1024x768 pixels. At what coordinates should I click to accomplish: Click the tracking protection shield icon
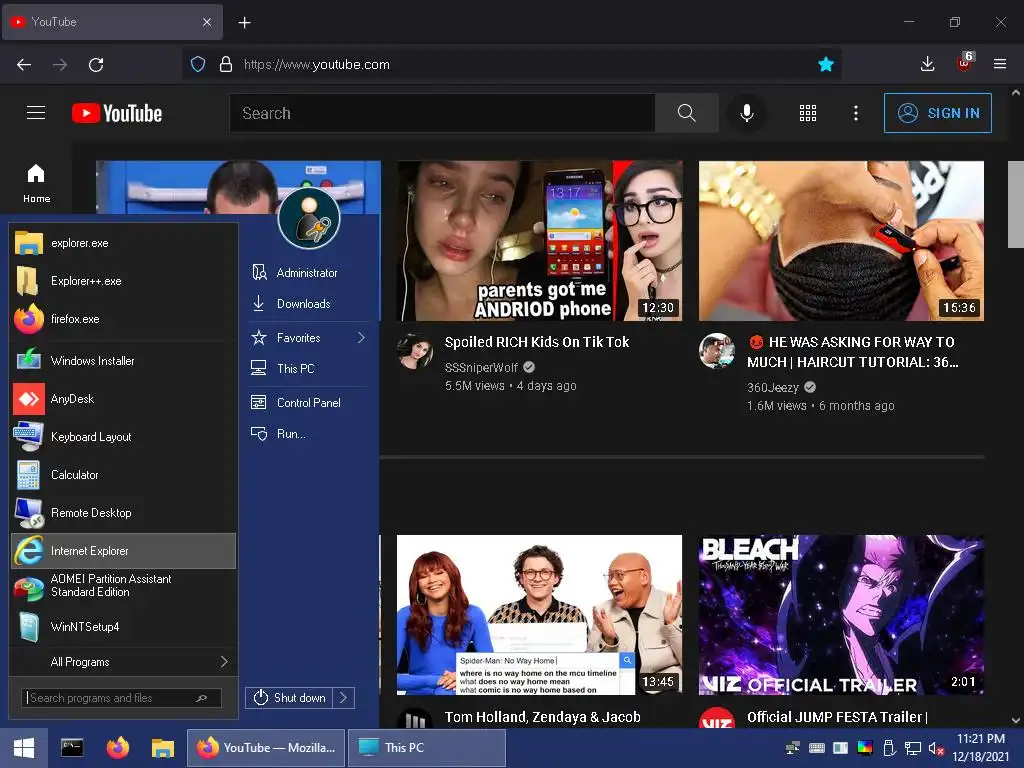tap(198, 64)
